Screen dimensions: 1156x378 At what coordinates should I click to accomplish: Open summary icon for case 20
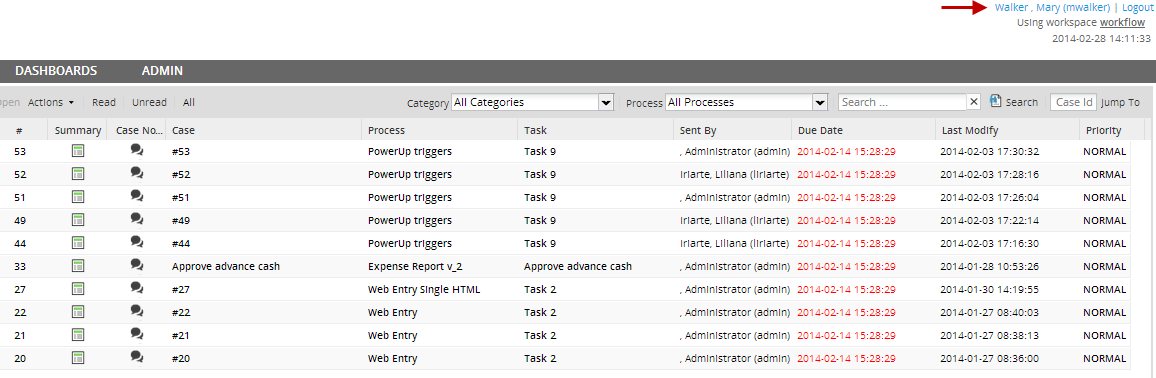point(77,357)
